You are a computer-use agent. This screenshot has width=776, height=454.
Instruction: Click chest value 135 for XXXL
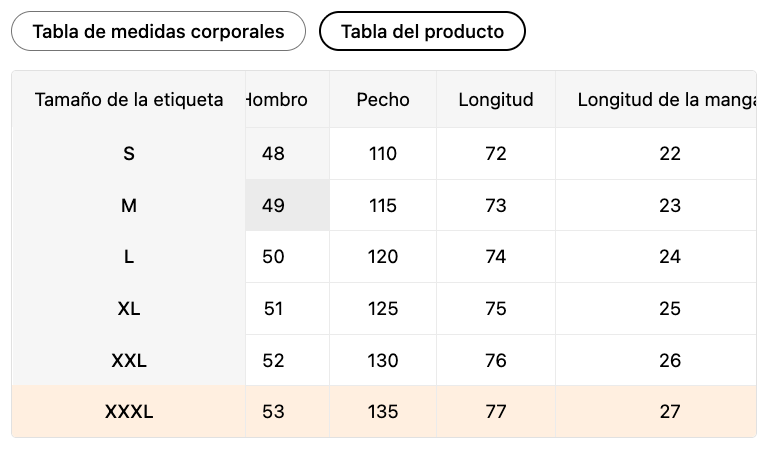pos(383,412)
